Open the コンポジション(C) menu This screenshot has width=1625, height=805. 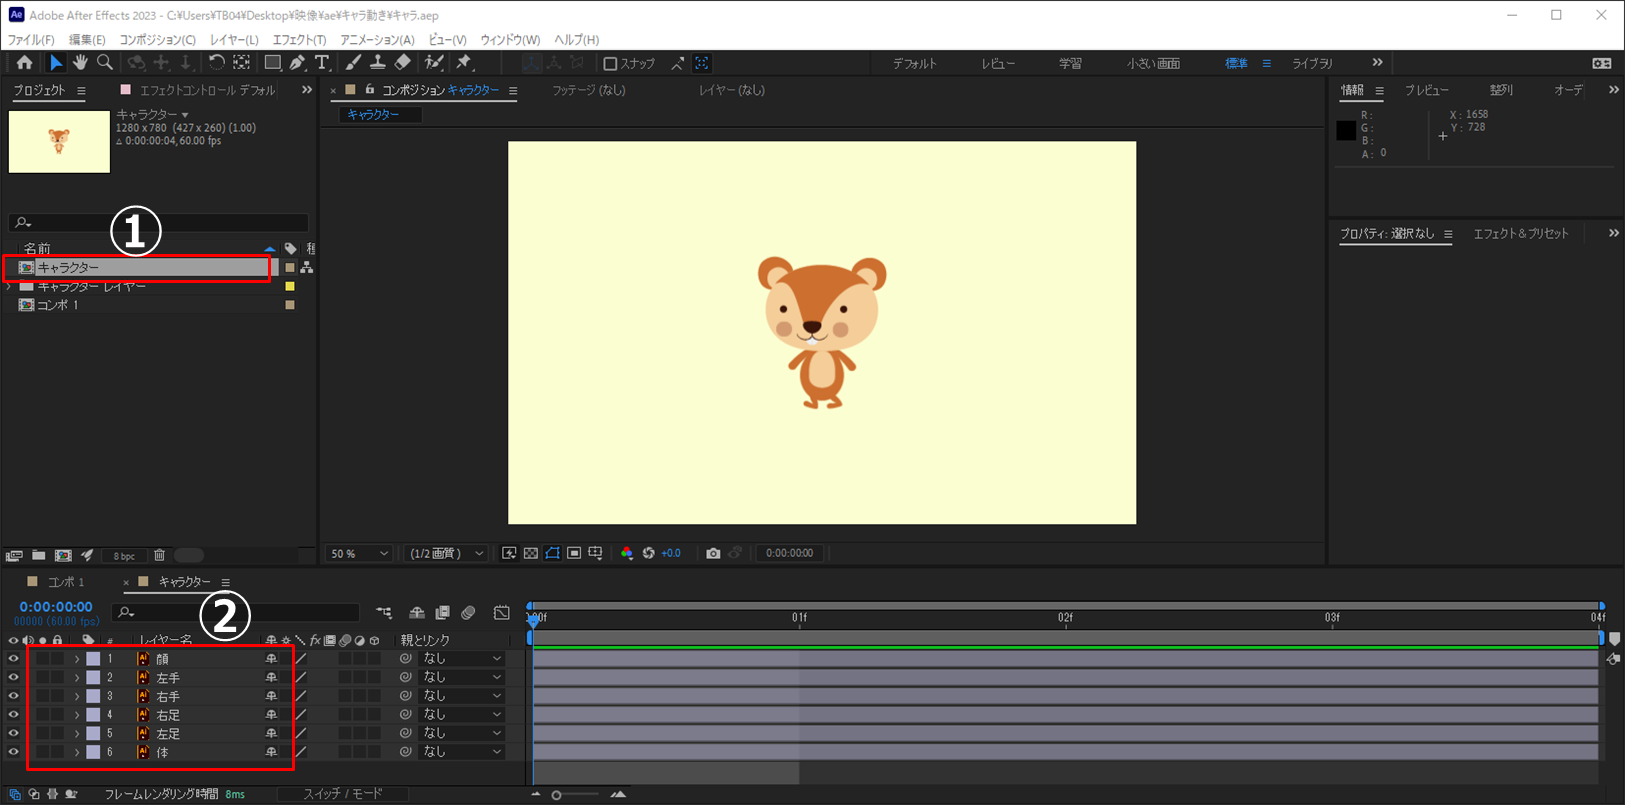157,40
